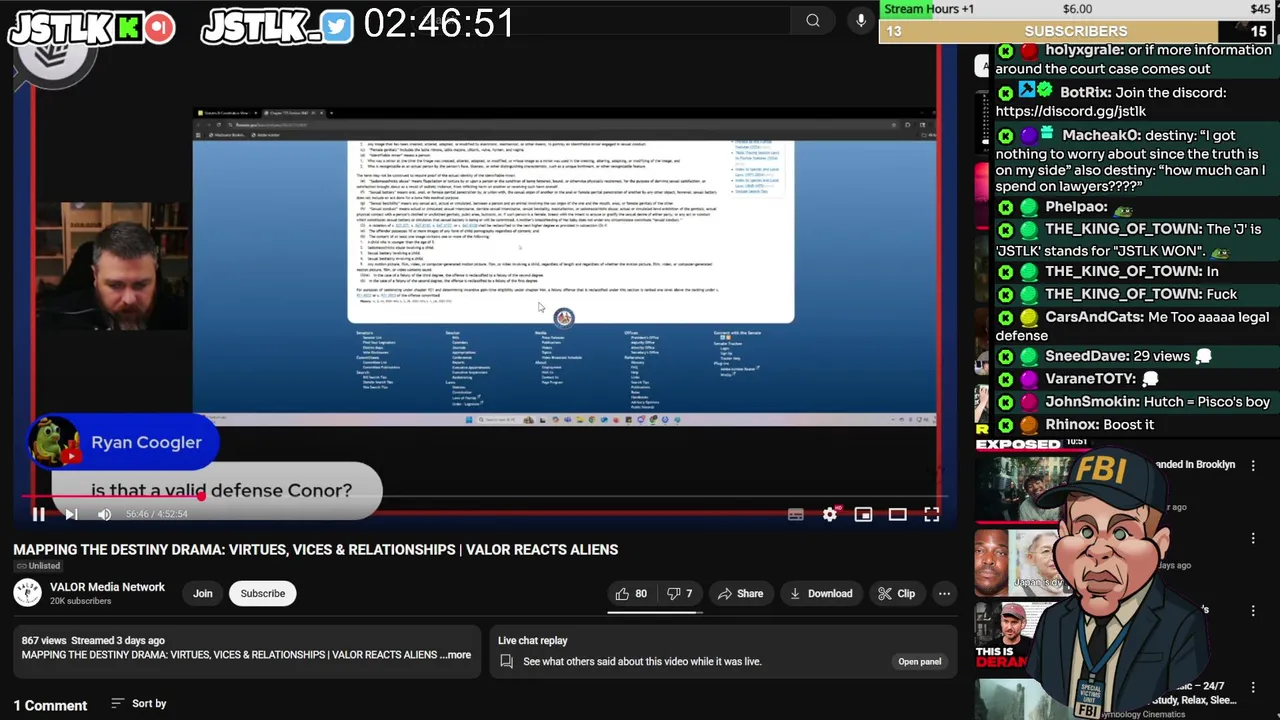This screenshot has width=1280, height=720.
Task: Create a Clip with scissors button
Action: pyautogui.click(x=896, y=593)
